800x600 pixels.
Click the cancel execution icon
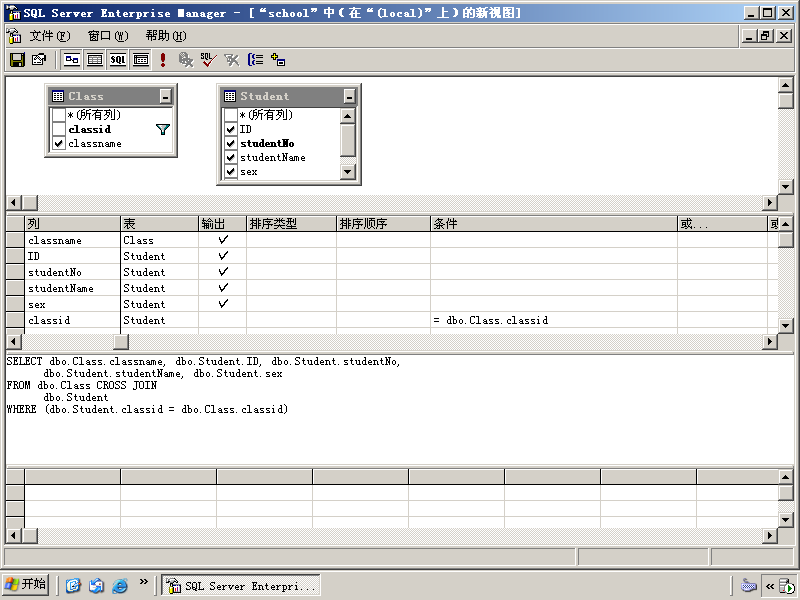[186, 60]
